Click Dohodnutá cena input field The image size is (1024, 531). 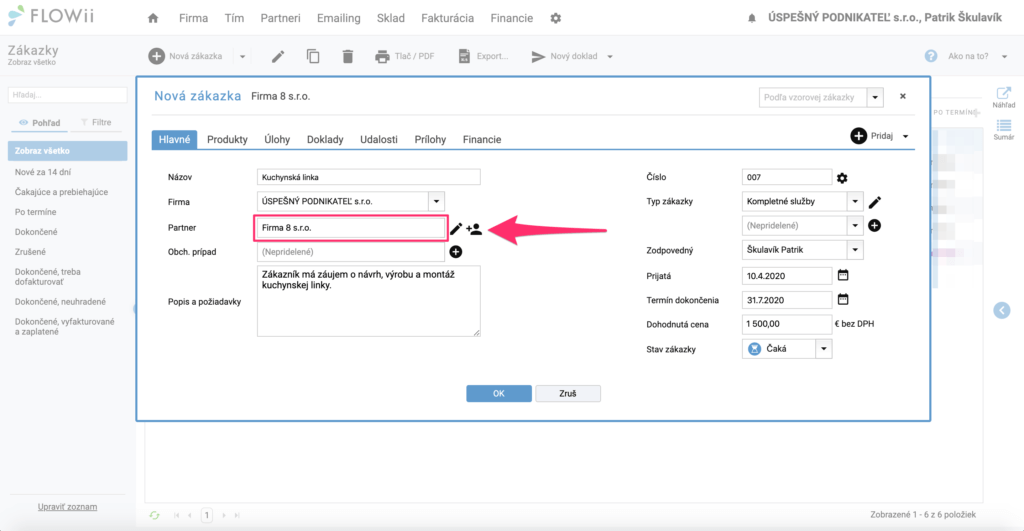click(x=787, y=324)
